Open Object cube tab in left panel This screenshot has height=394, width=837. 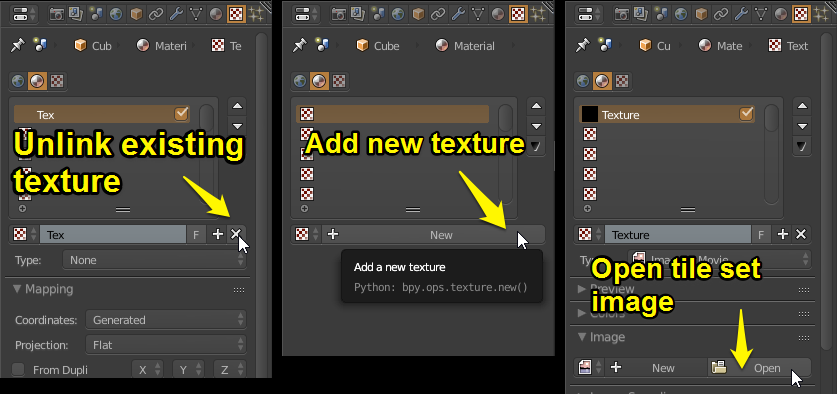136,14
